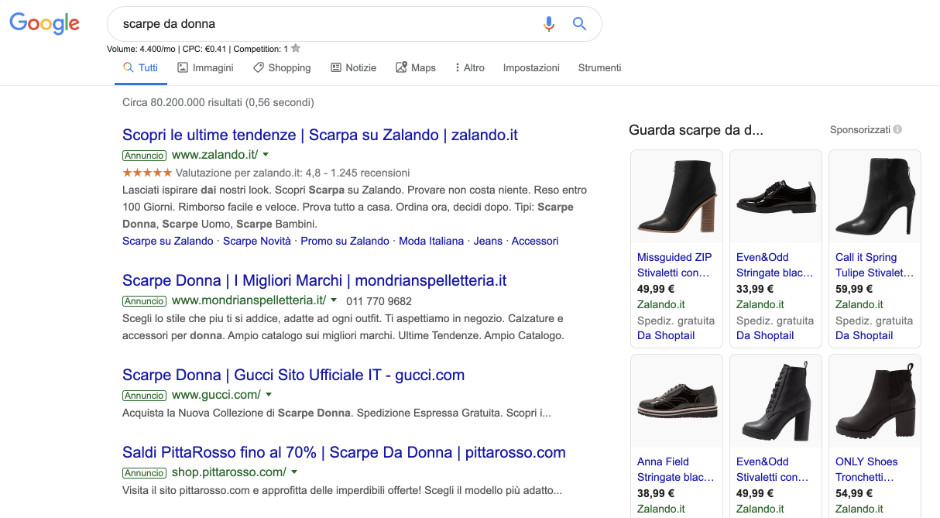Click the five-star rating for zalando.it
The width and height of the screenshot is (940, 518).
tap(147, 173)
